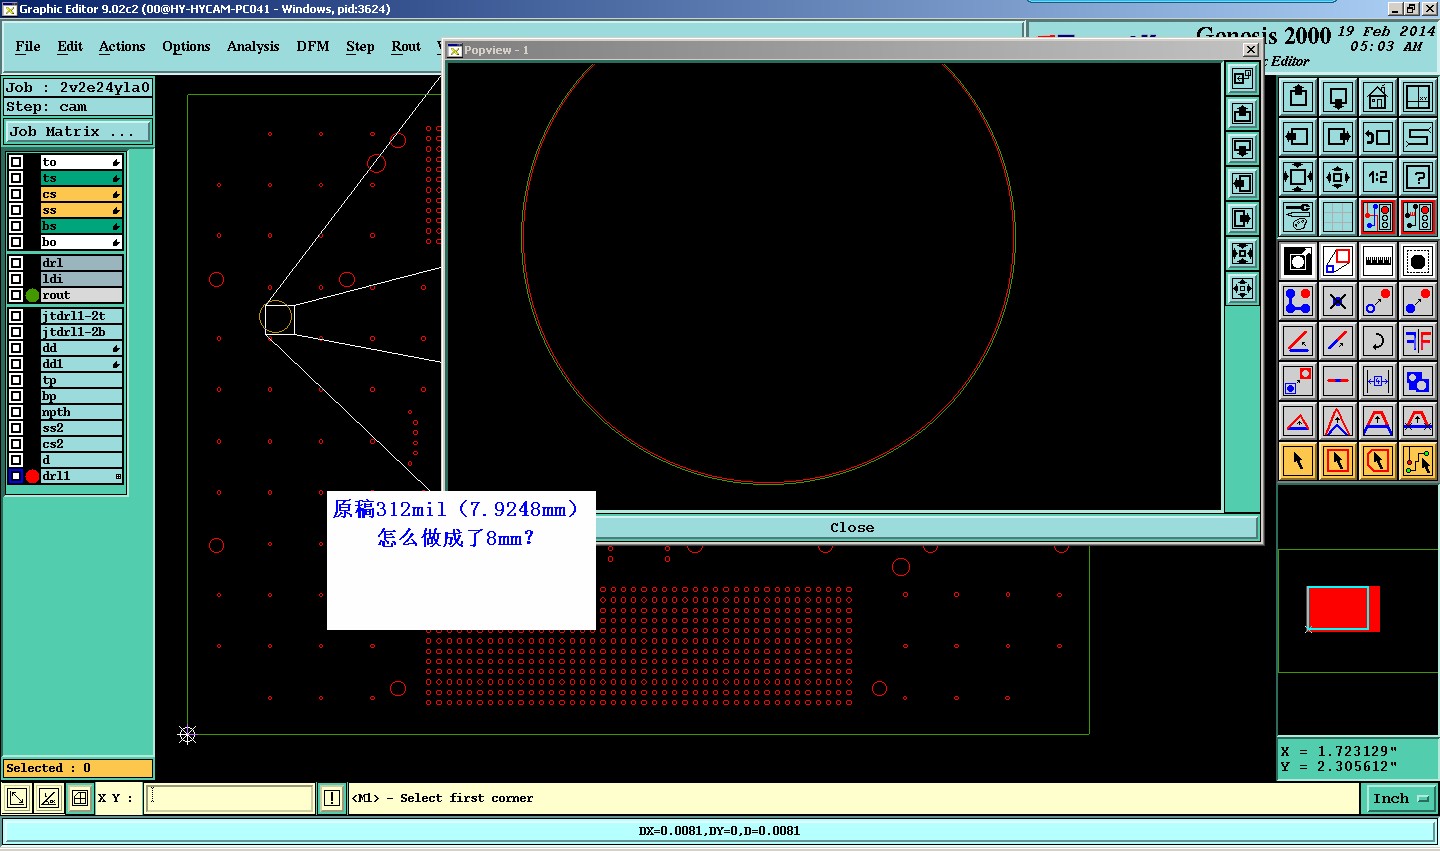1440x851 pixels.
Task: Select the ruler measurement tool
Action: (1377, 261)
